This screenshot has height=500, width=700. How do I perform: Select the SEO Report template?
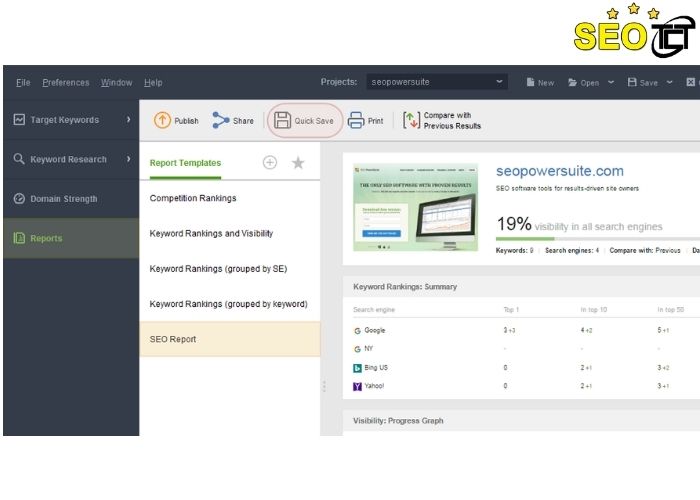[x=230, y=339]
